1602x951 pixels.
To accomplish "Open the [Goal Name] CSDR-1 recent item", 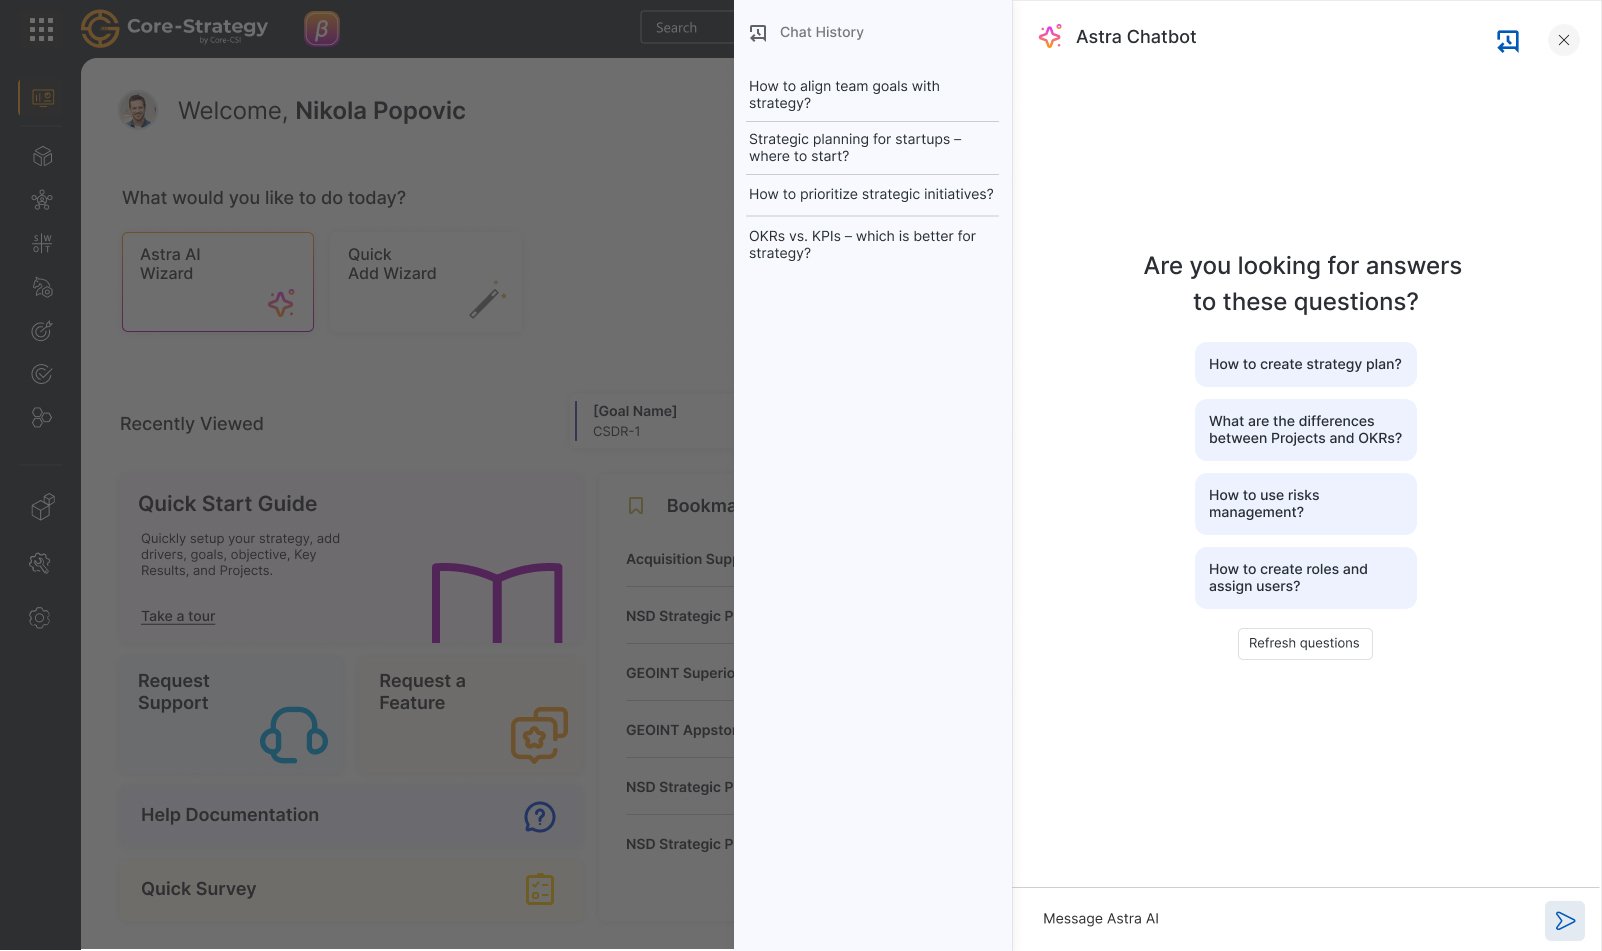I will tap(653, 421).
